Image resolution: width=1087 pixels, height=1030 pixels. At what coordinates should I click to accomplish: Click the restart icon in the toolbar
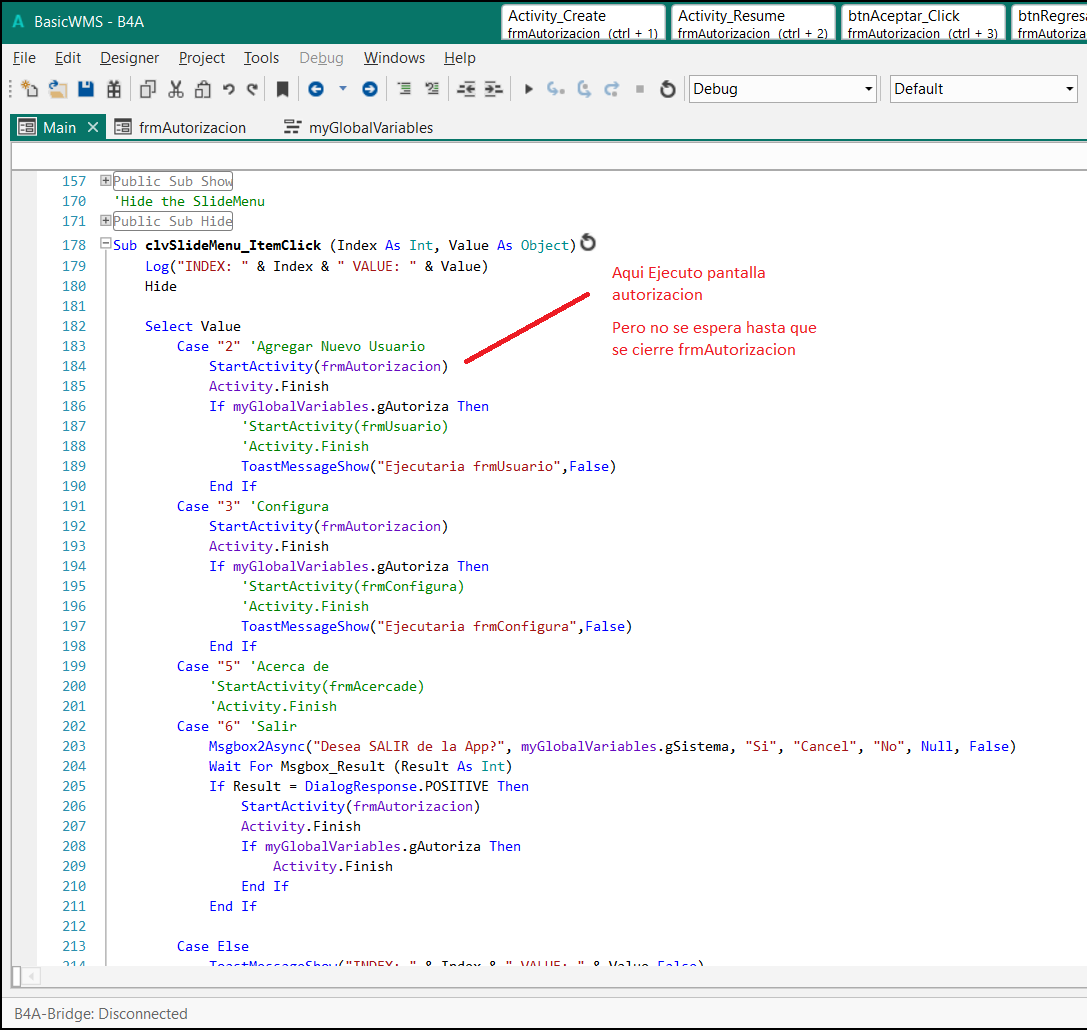pyautogui.click(x=668, y=89)
